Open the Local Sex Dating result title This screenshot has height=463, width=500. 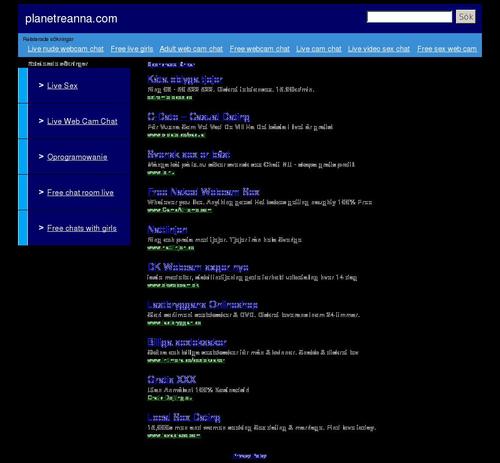(184, 417)
